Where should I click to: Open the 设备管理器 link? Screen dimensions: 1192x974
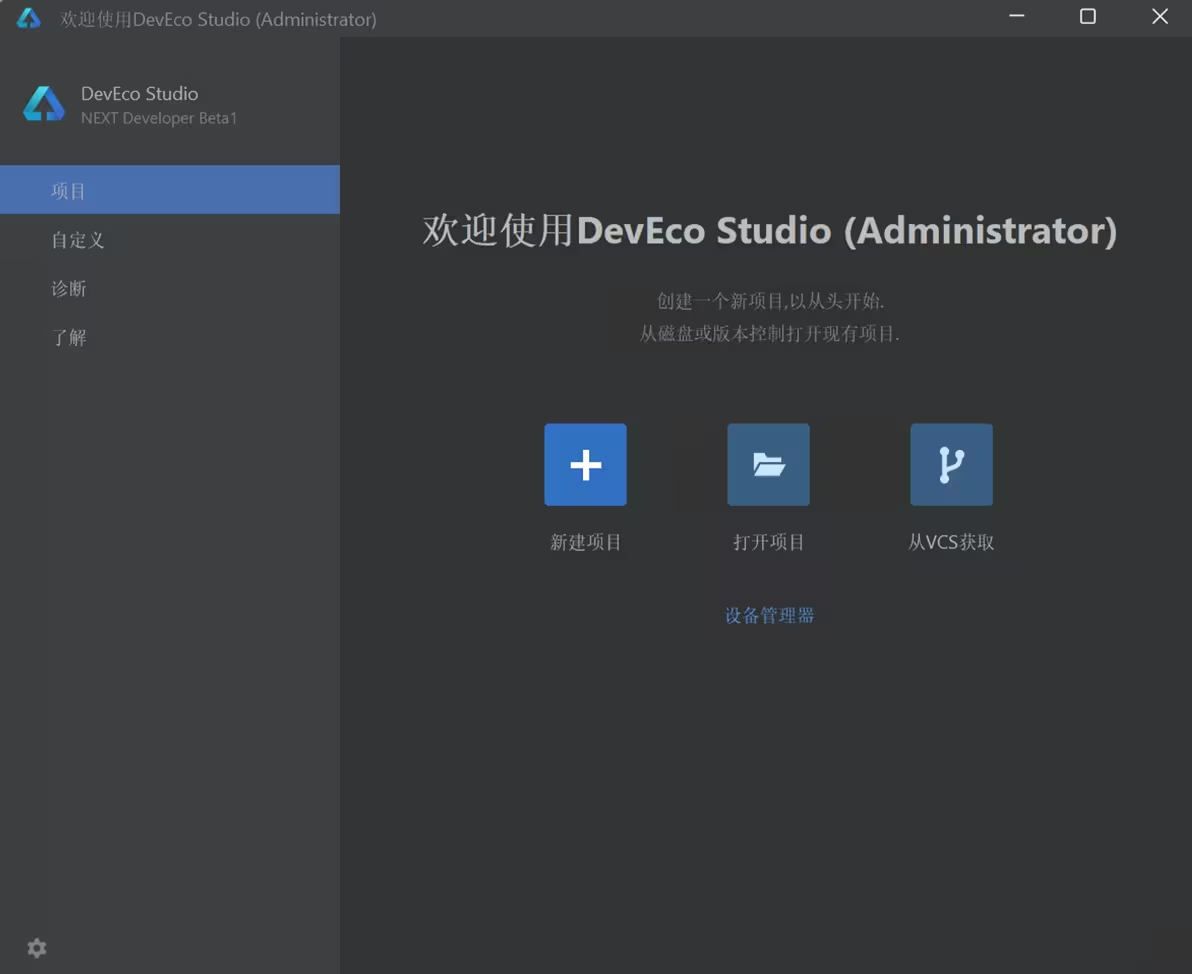769,615
